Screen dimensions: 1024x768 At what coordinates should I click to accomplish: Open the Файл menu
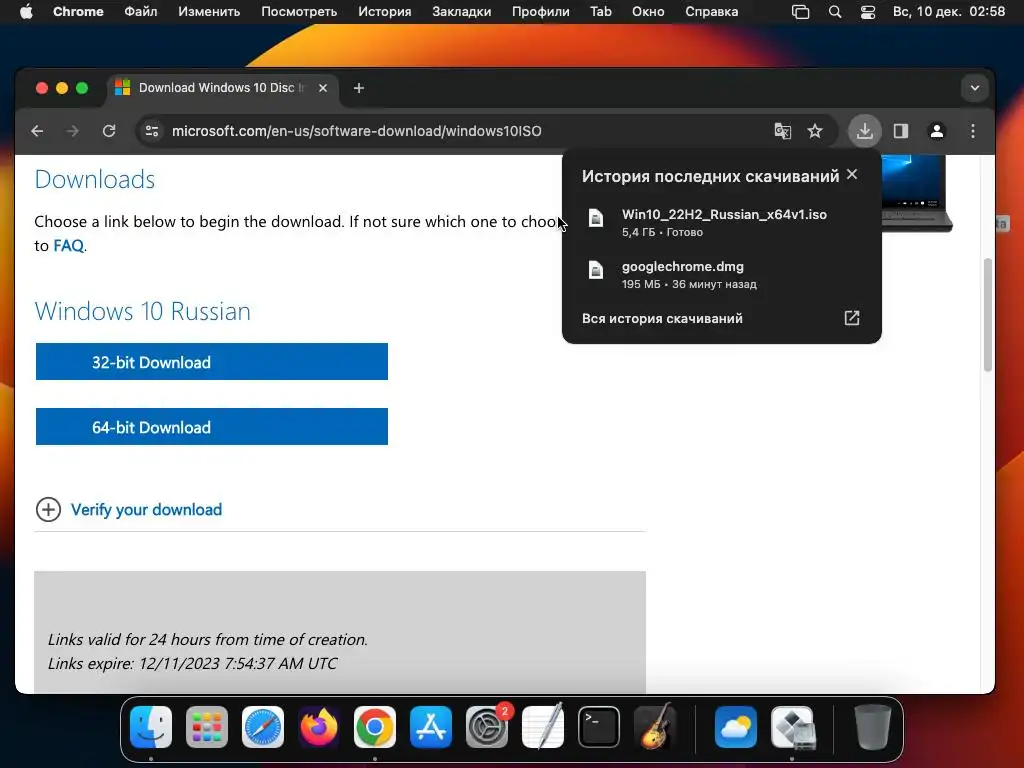tap(140, 12)
